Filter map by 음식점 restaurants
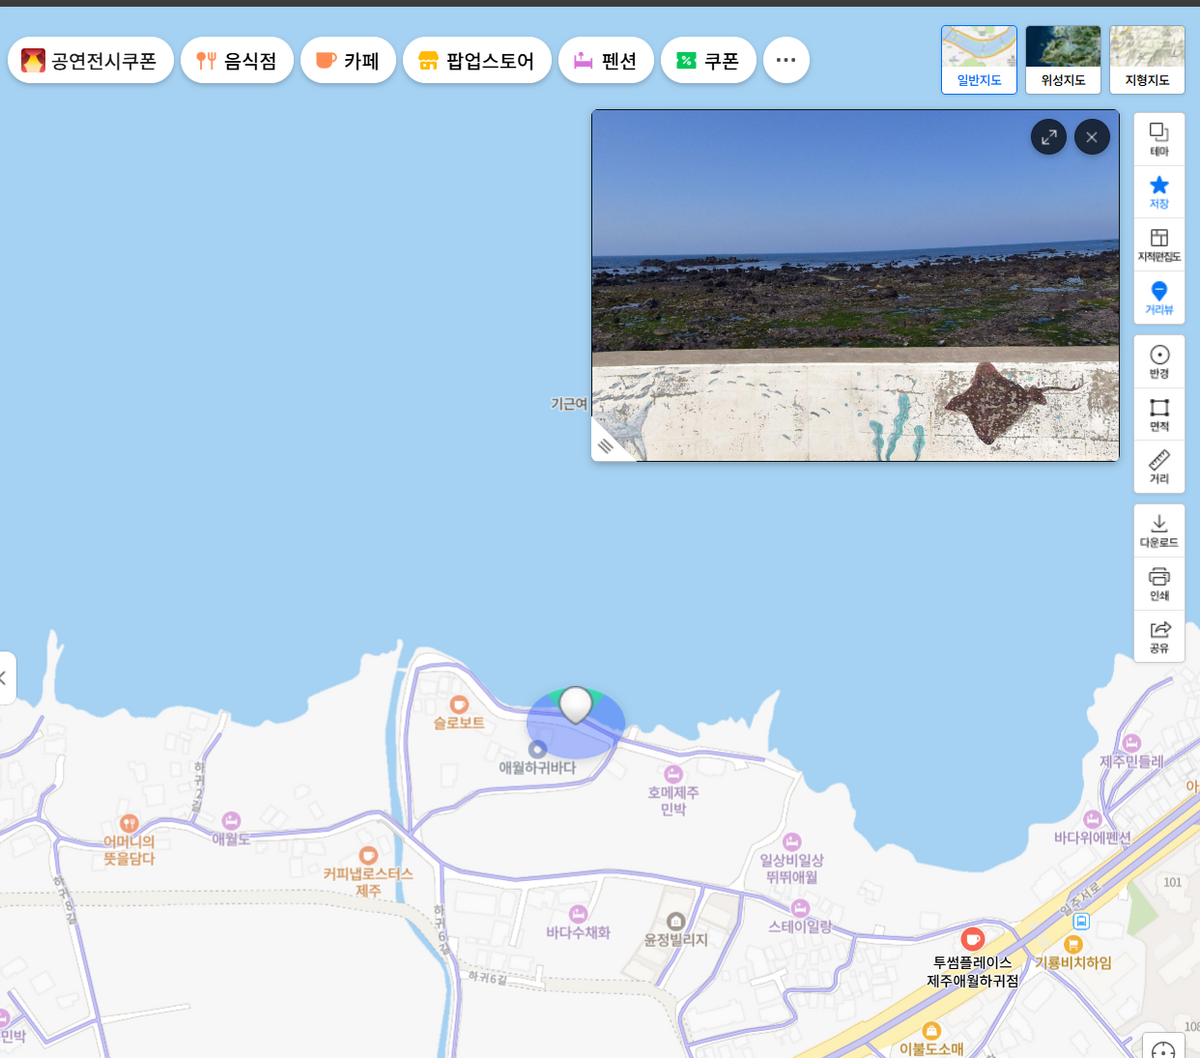This screenshot has width=1200, height=1058. (237, 61)
